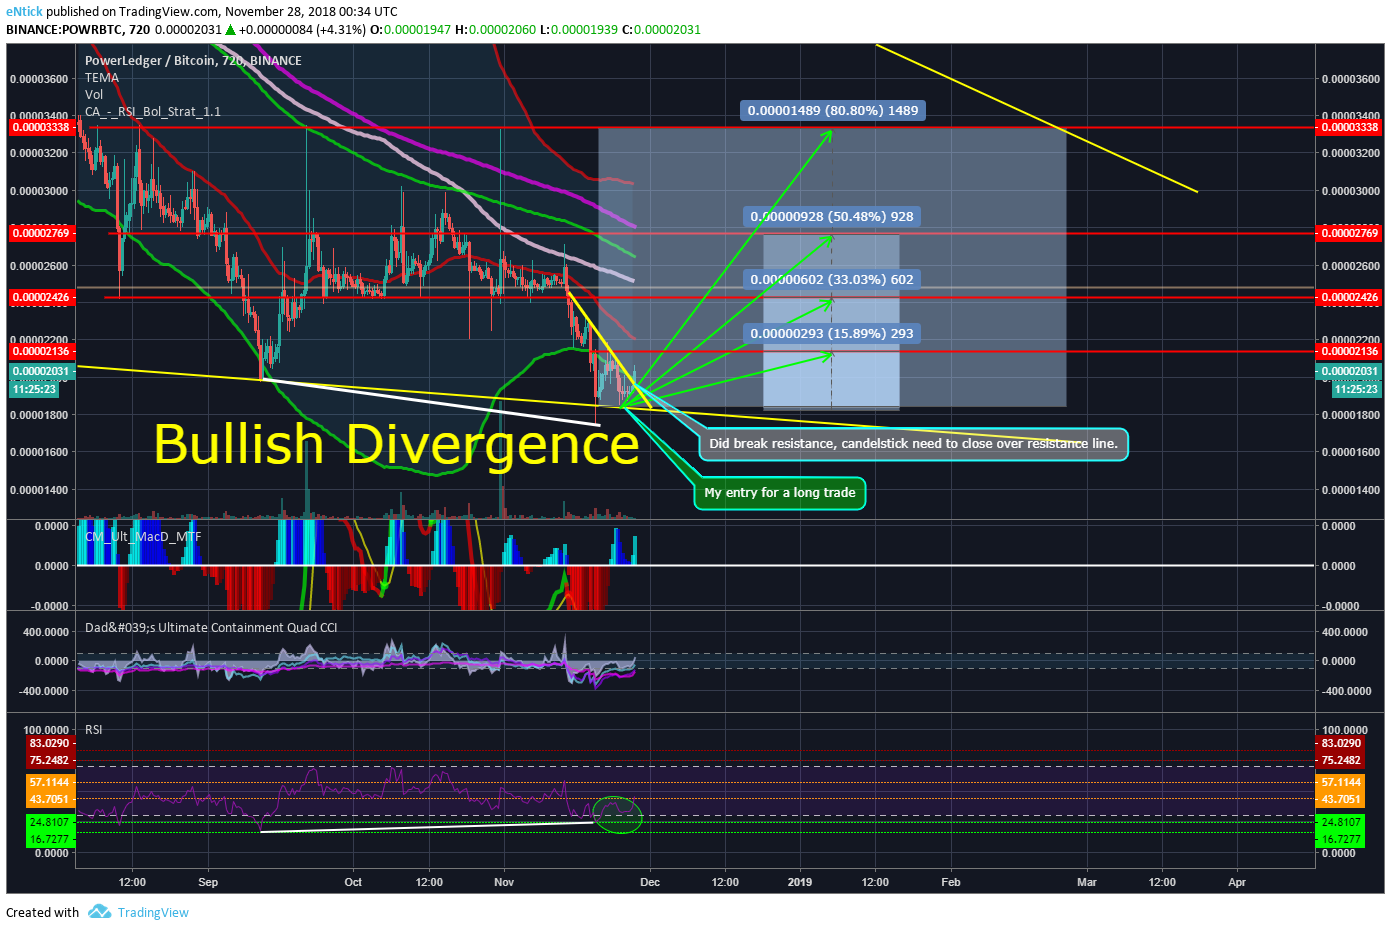This screenshot has width=1391, height=930.
Task: Click the left 43.7051 RSI level label
Action: coord(49,799)
